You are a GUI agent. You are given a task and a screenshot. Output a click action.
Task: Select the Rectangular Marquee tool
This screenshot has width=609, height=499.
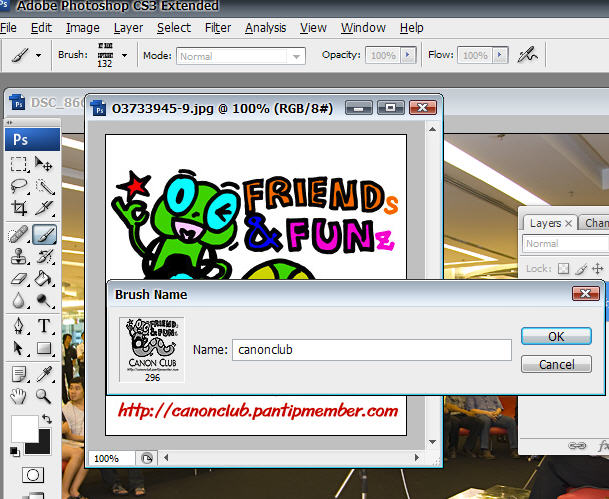click(x=18, y=164)
